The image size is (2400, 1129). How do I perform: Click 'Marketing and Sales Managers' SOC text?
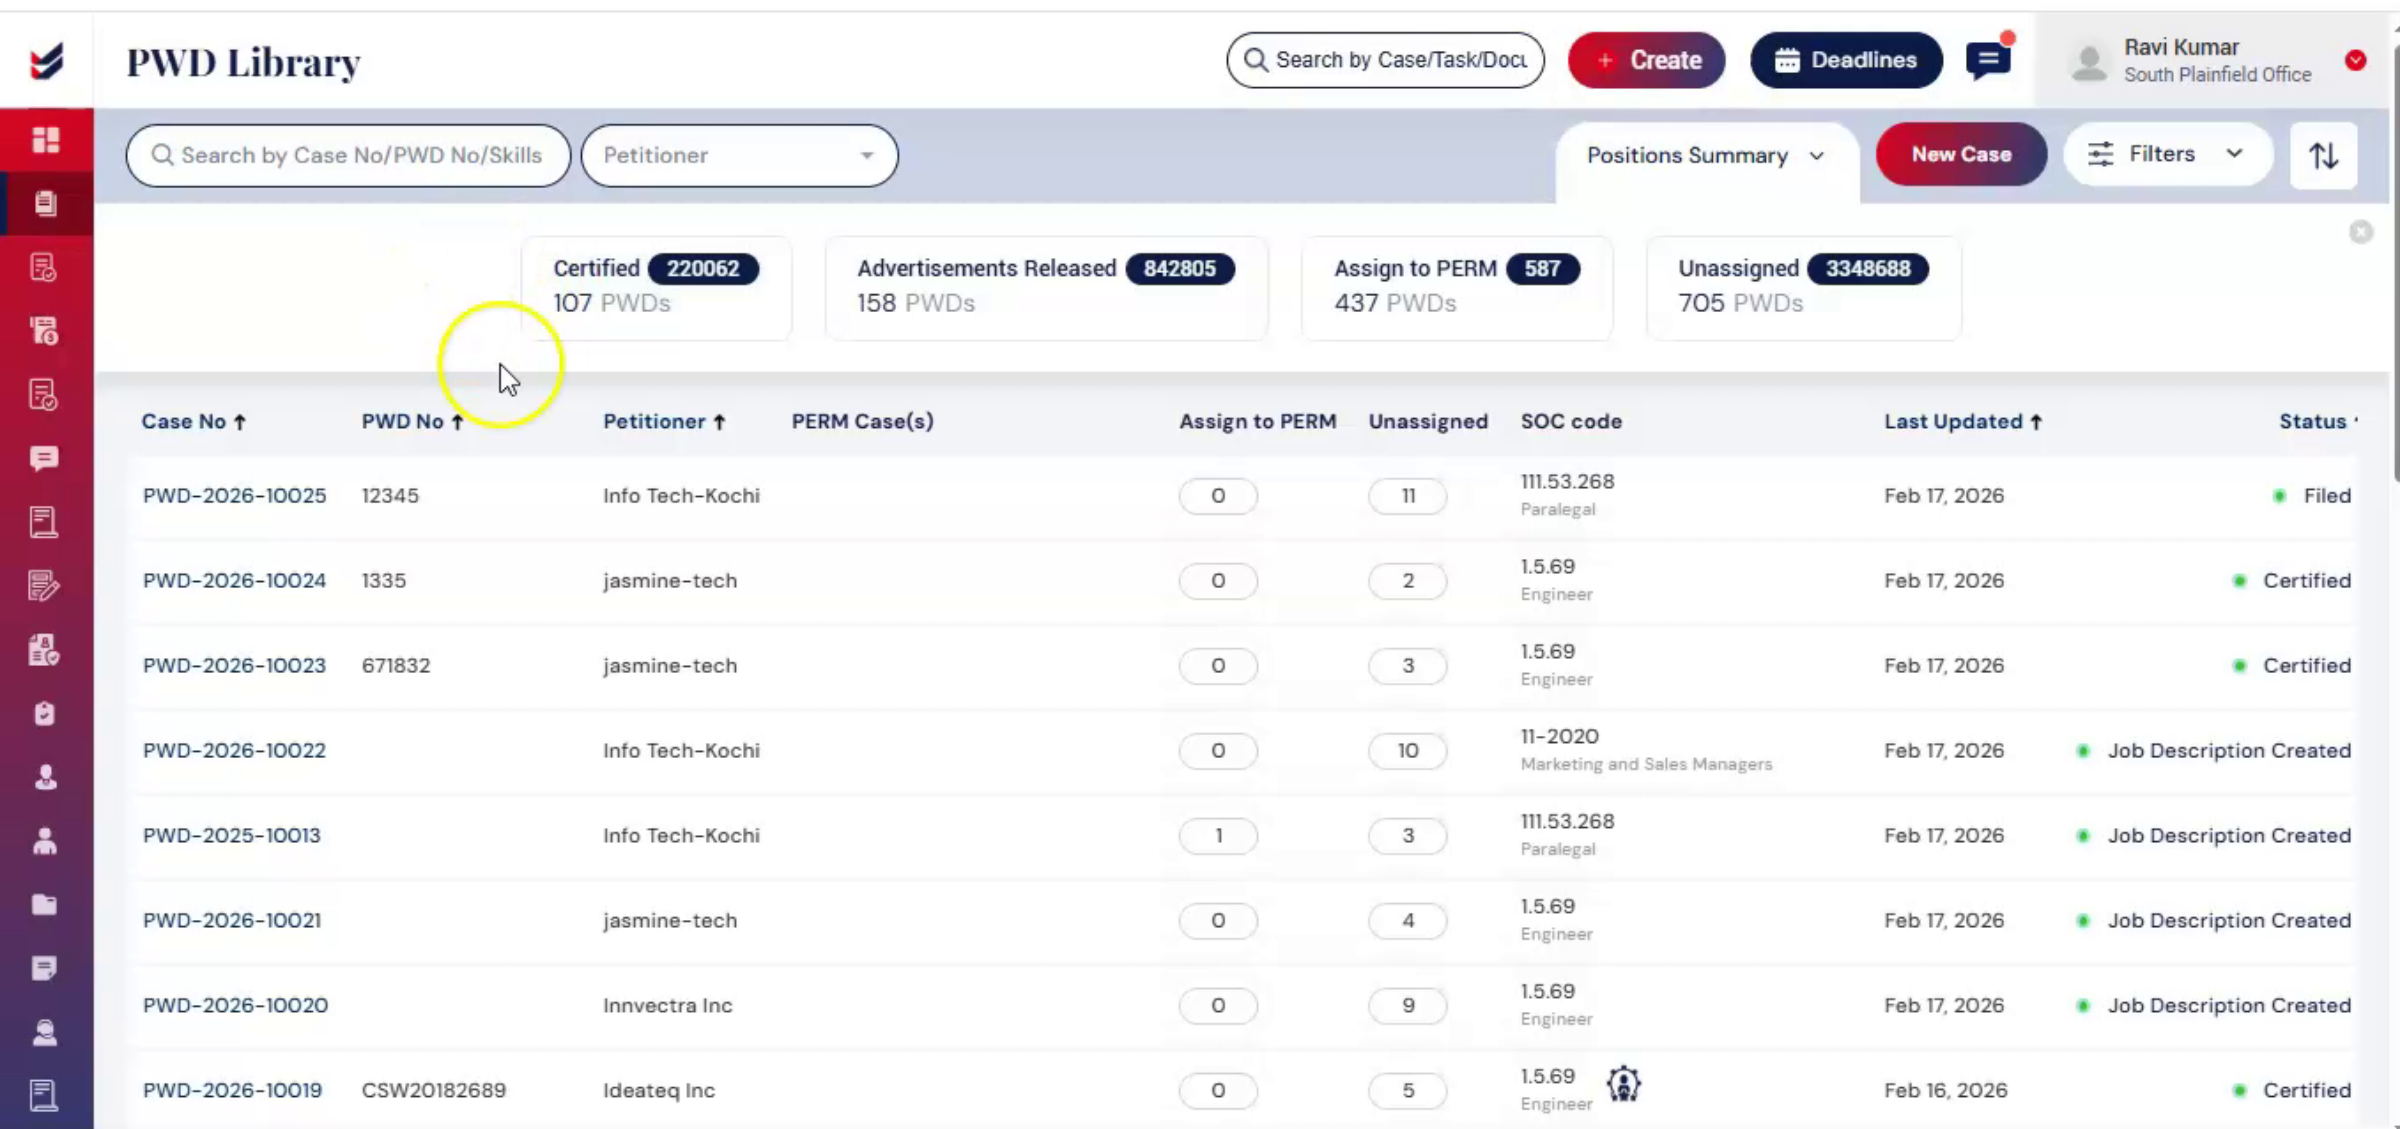click(x=1646, y=765)
